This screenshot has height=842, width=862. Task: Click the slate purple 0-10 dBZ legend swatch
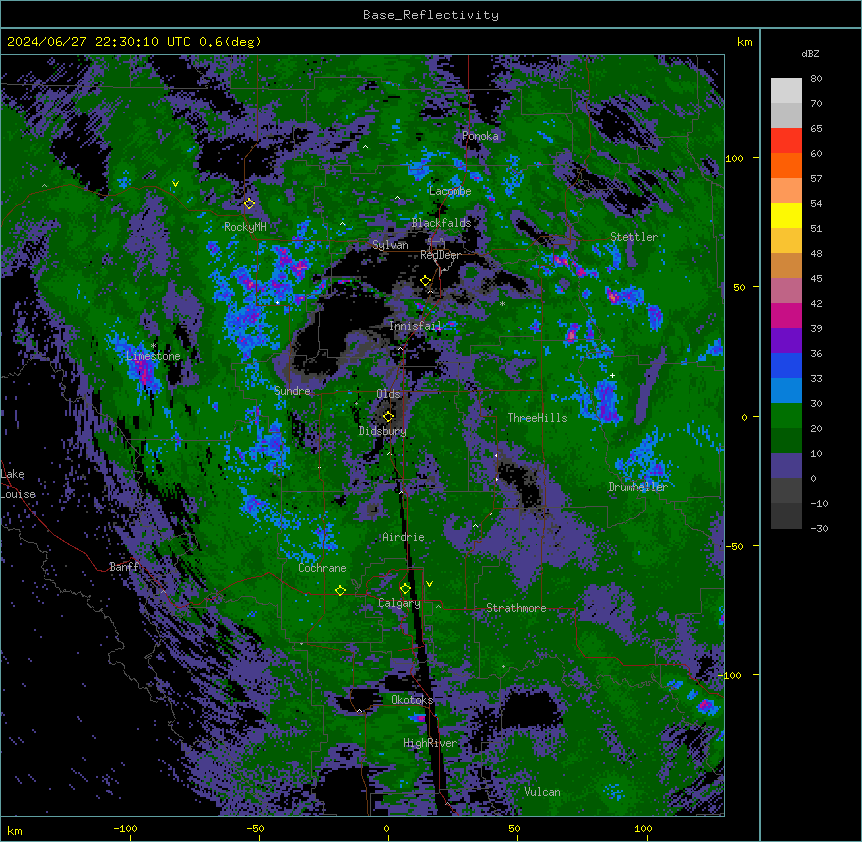(x=786, y=466)
